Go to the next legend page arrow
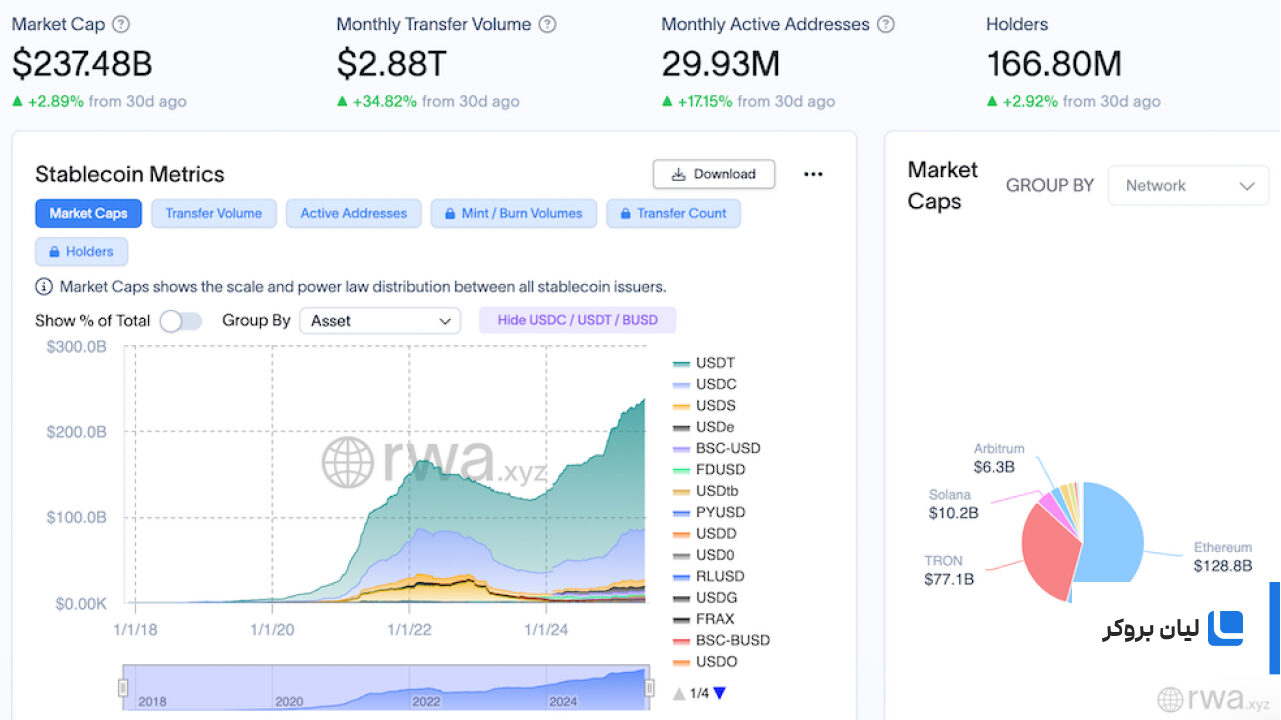Image resolution: width=1281 pixels, height=720 pixels. coord(719,693)
